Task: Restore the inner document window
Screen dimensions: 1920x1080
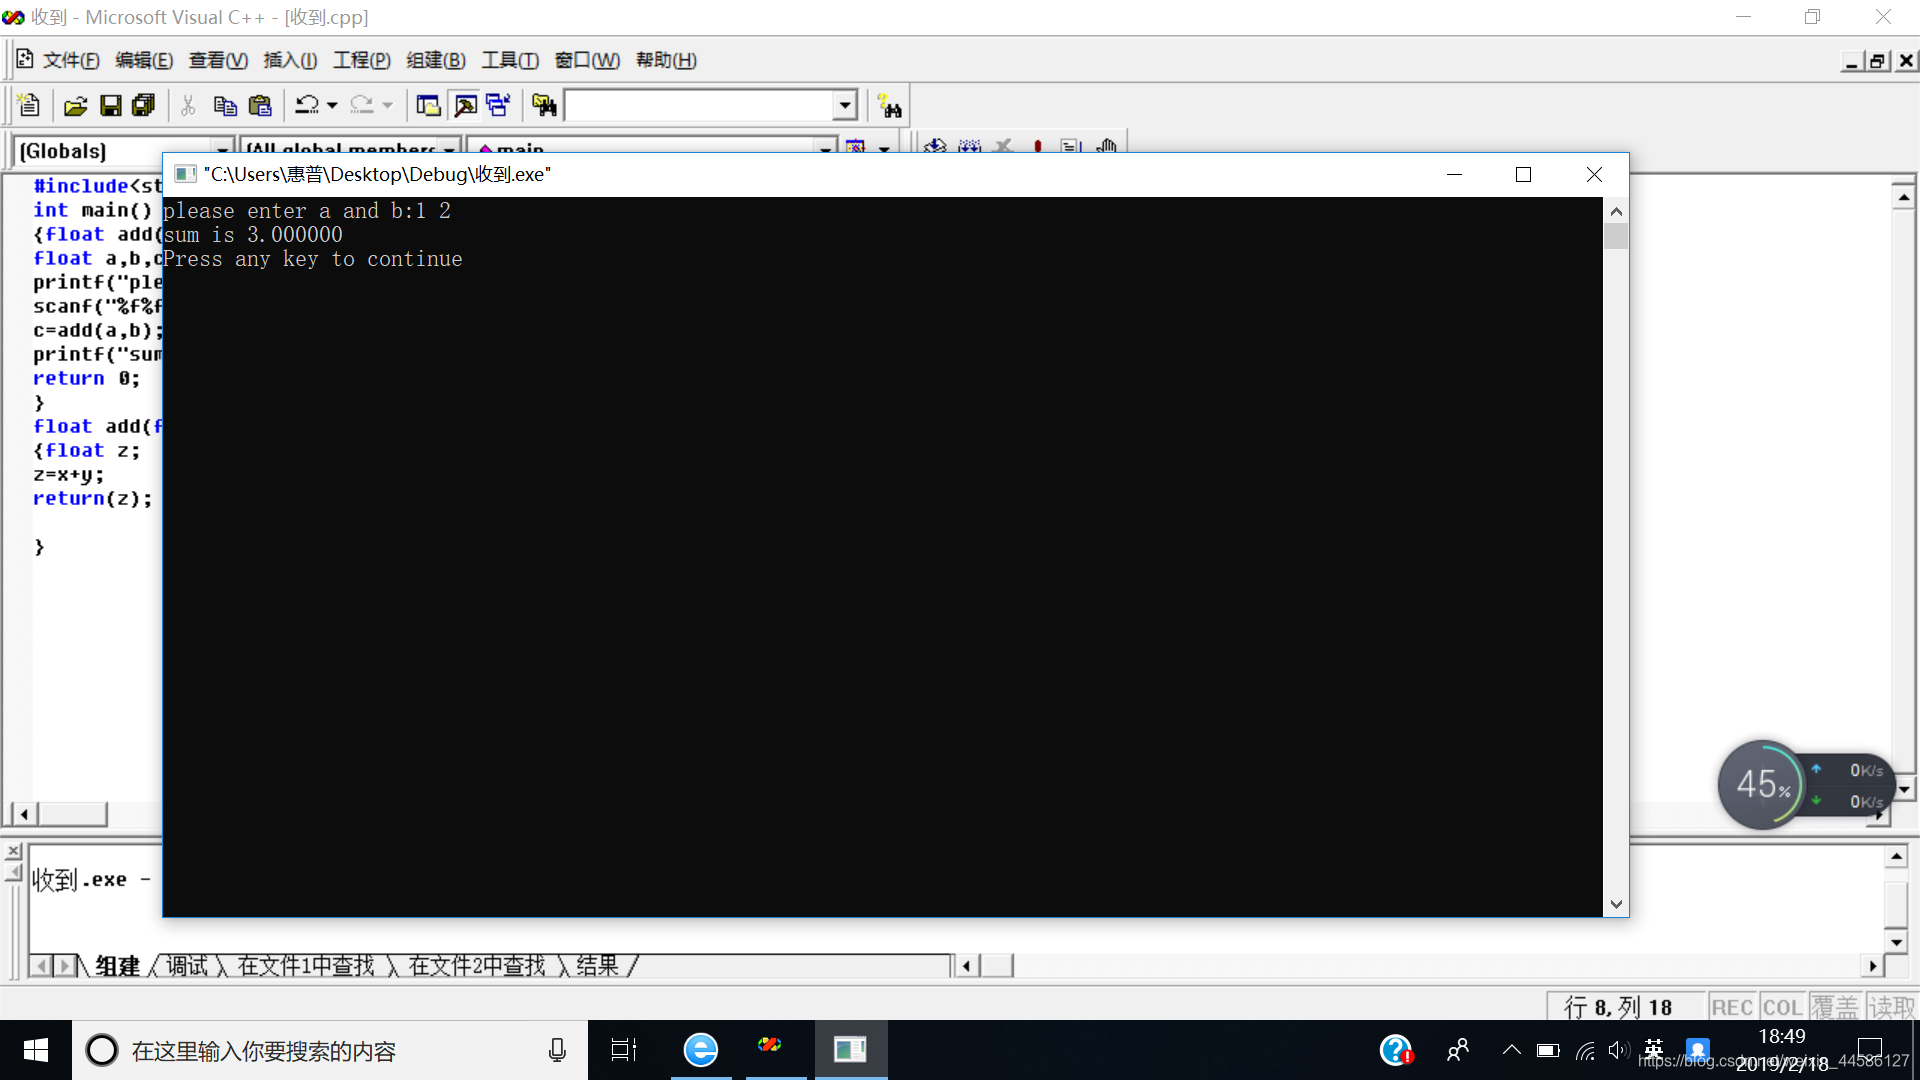Action: pyautogui.click(x=1877, y=61)
